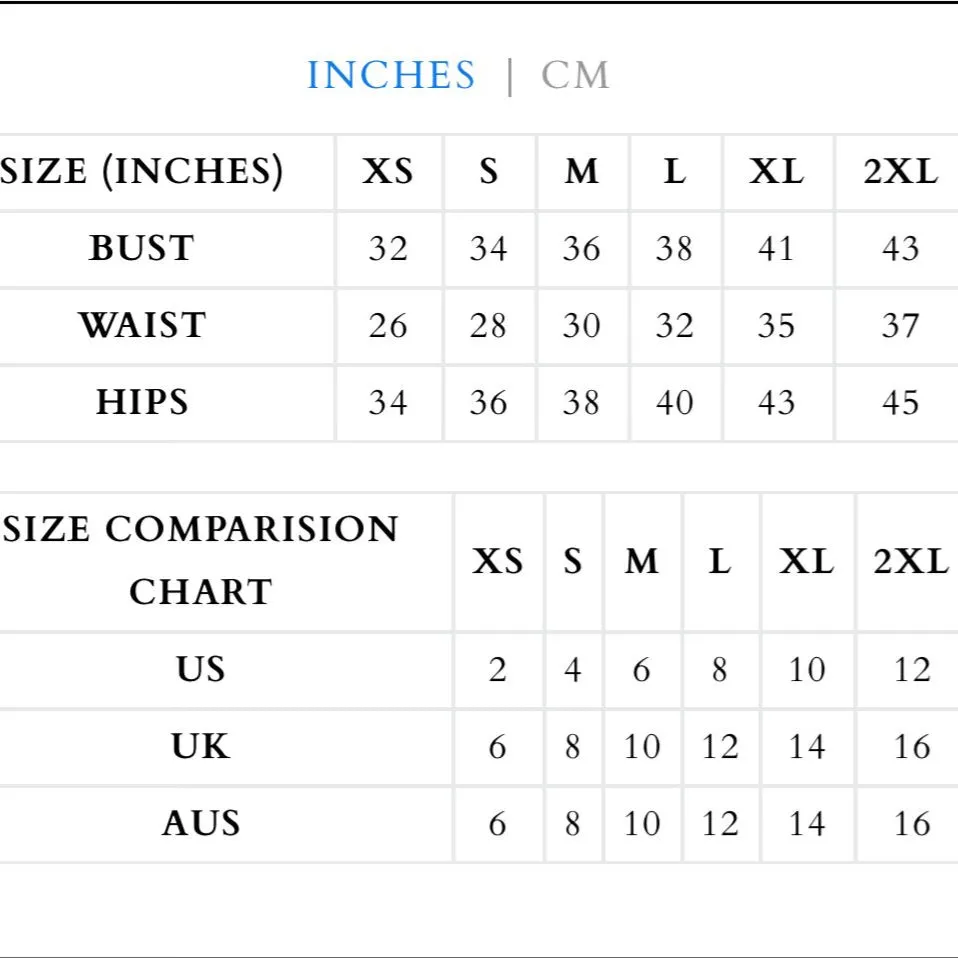Screen dimensions: 958x958
Task: Click the HIPS row label
Action: 142,402
